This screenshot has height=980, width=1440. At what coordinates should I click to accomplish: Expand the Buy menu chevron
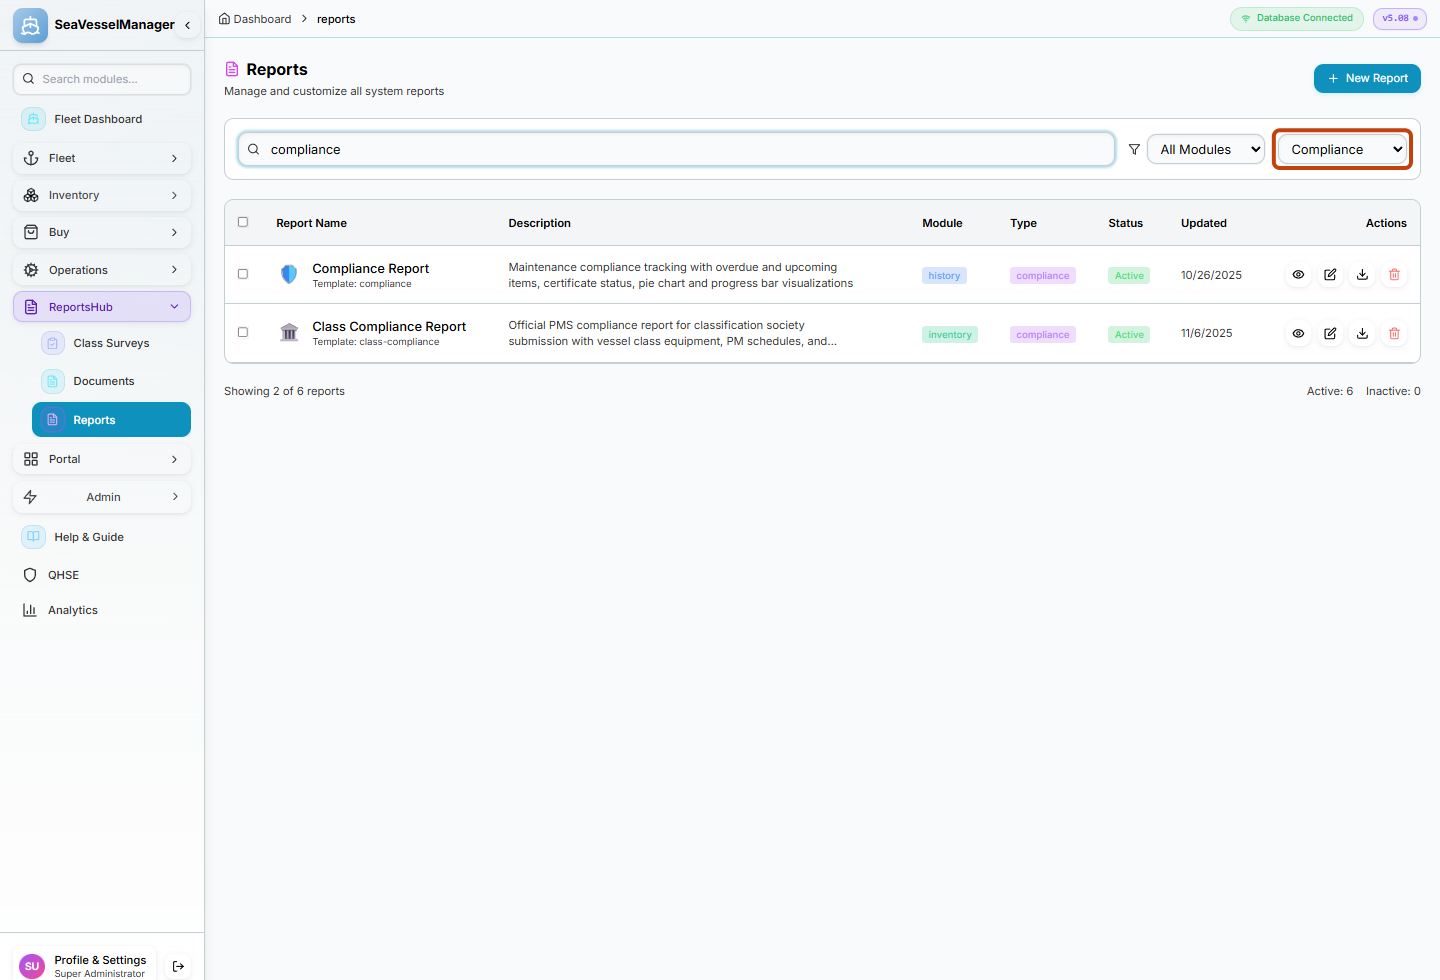pyautogui.click(x=174, y=232)
